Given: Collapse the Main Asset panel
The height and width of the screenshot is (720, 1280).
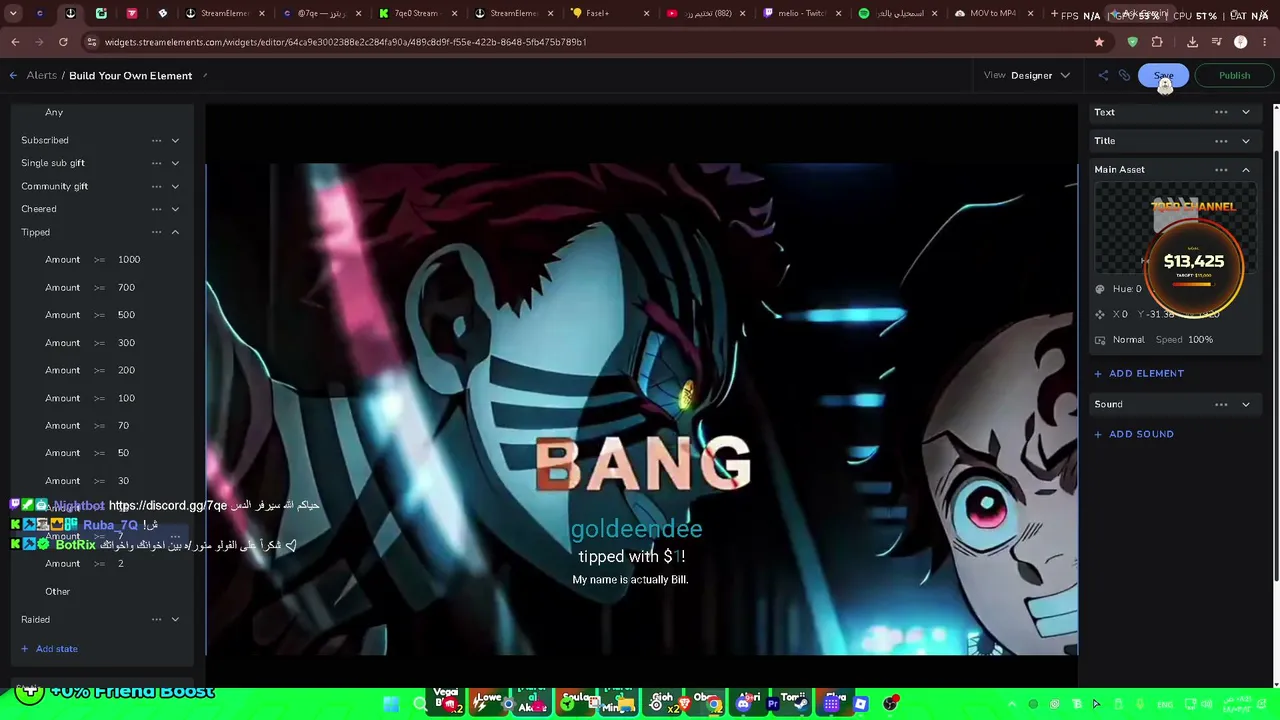Looking at the screenshot, I should pyautogui.click(x=1246, y=170).
